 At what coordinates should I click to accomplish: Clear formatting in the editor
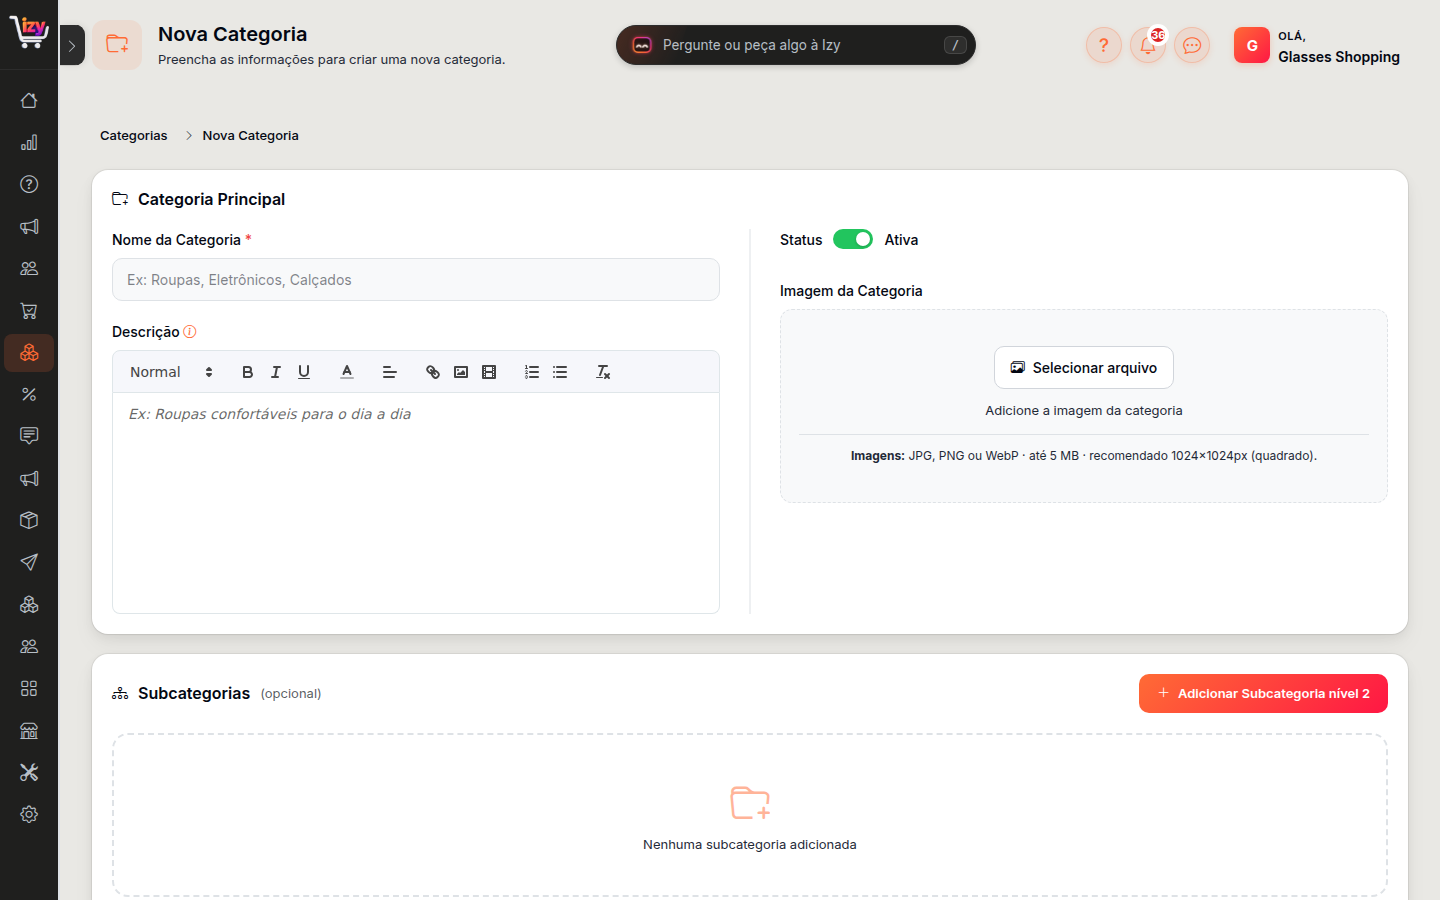(x=603, y=372)
